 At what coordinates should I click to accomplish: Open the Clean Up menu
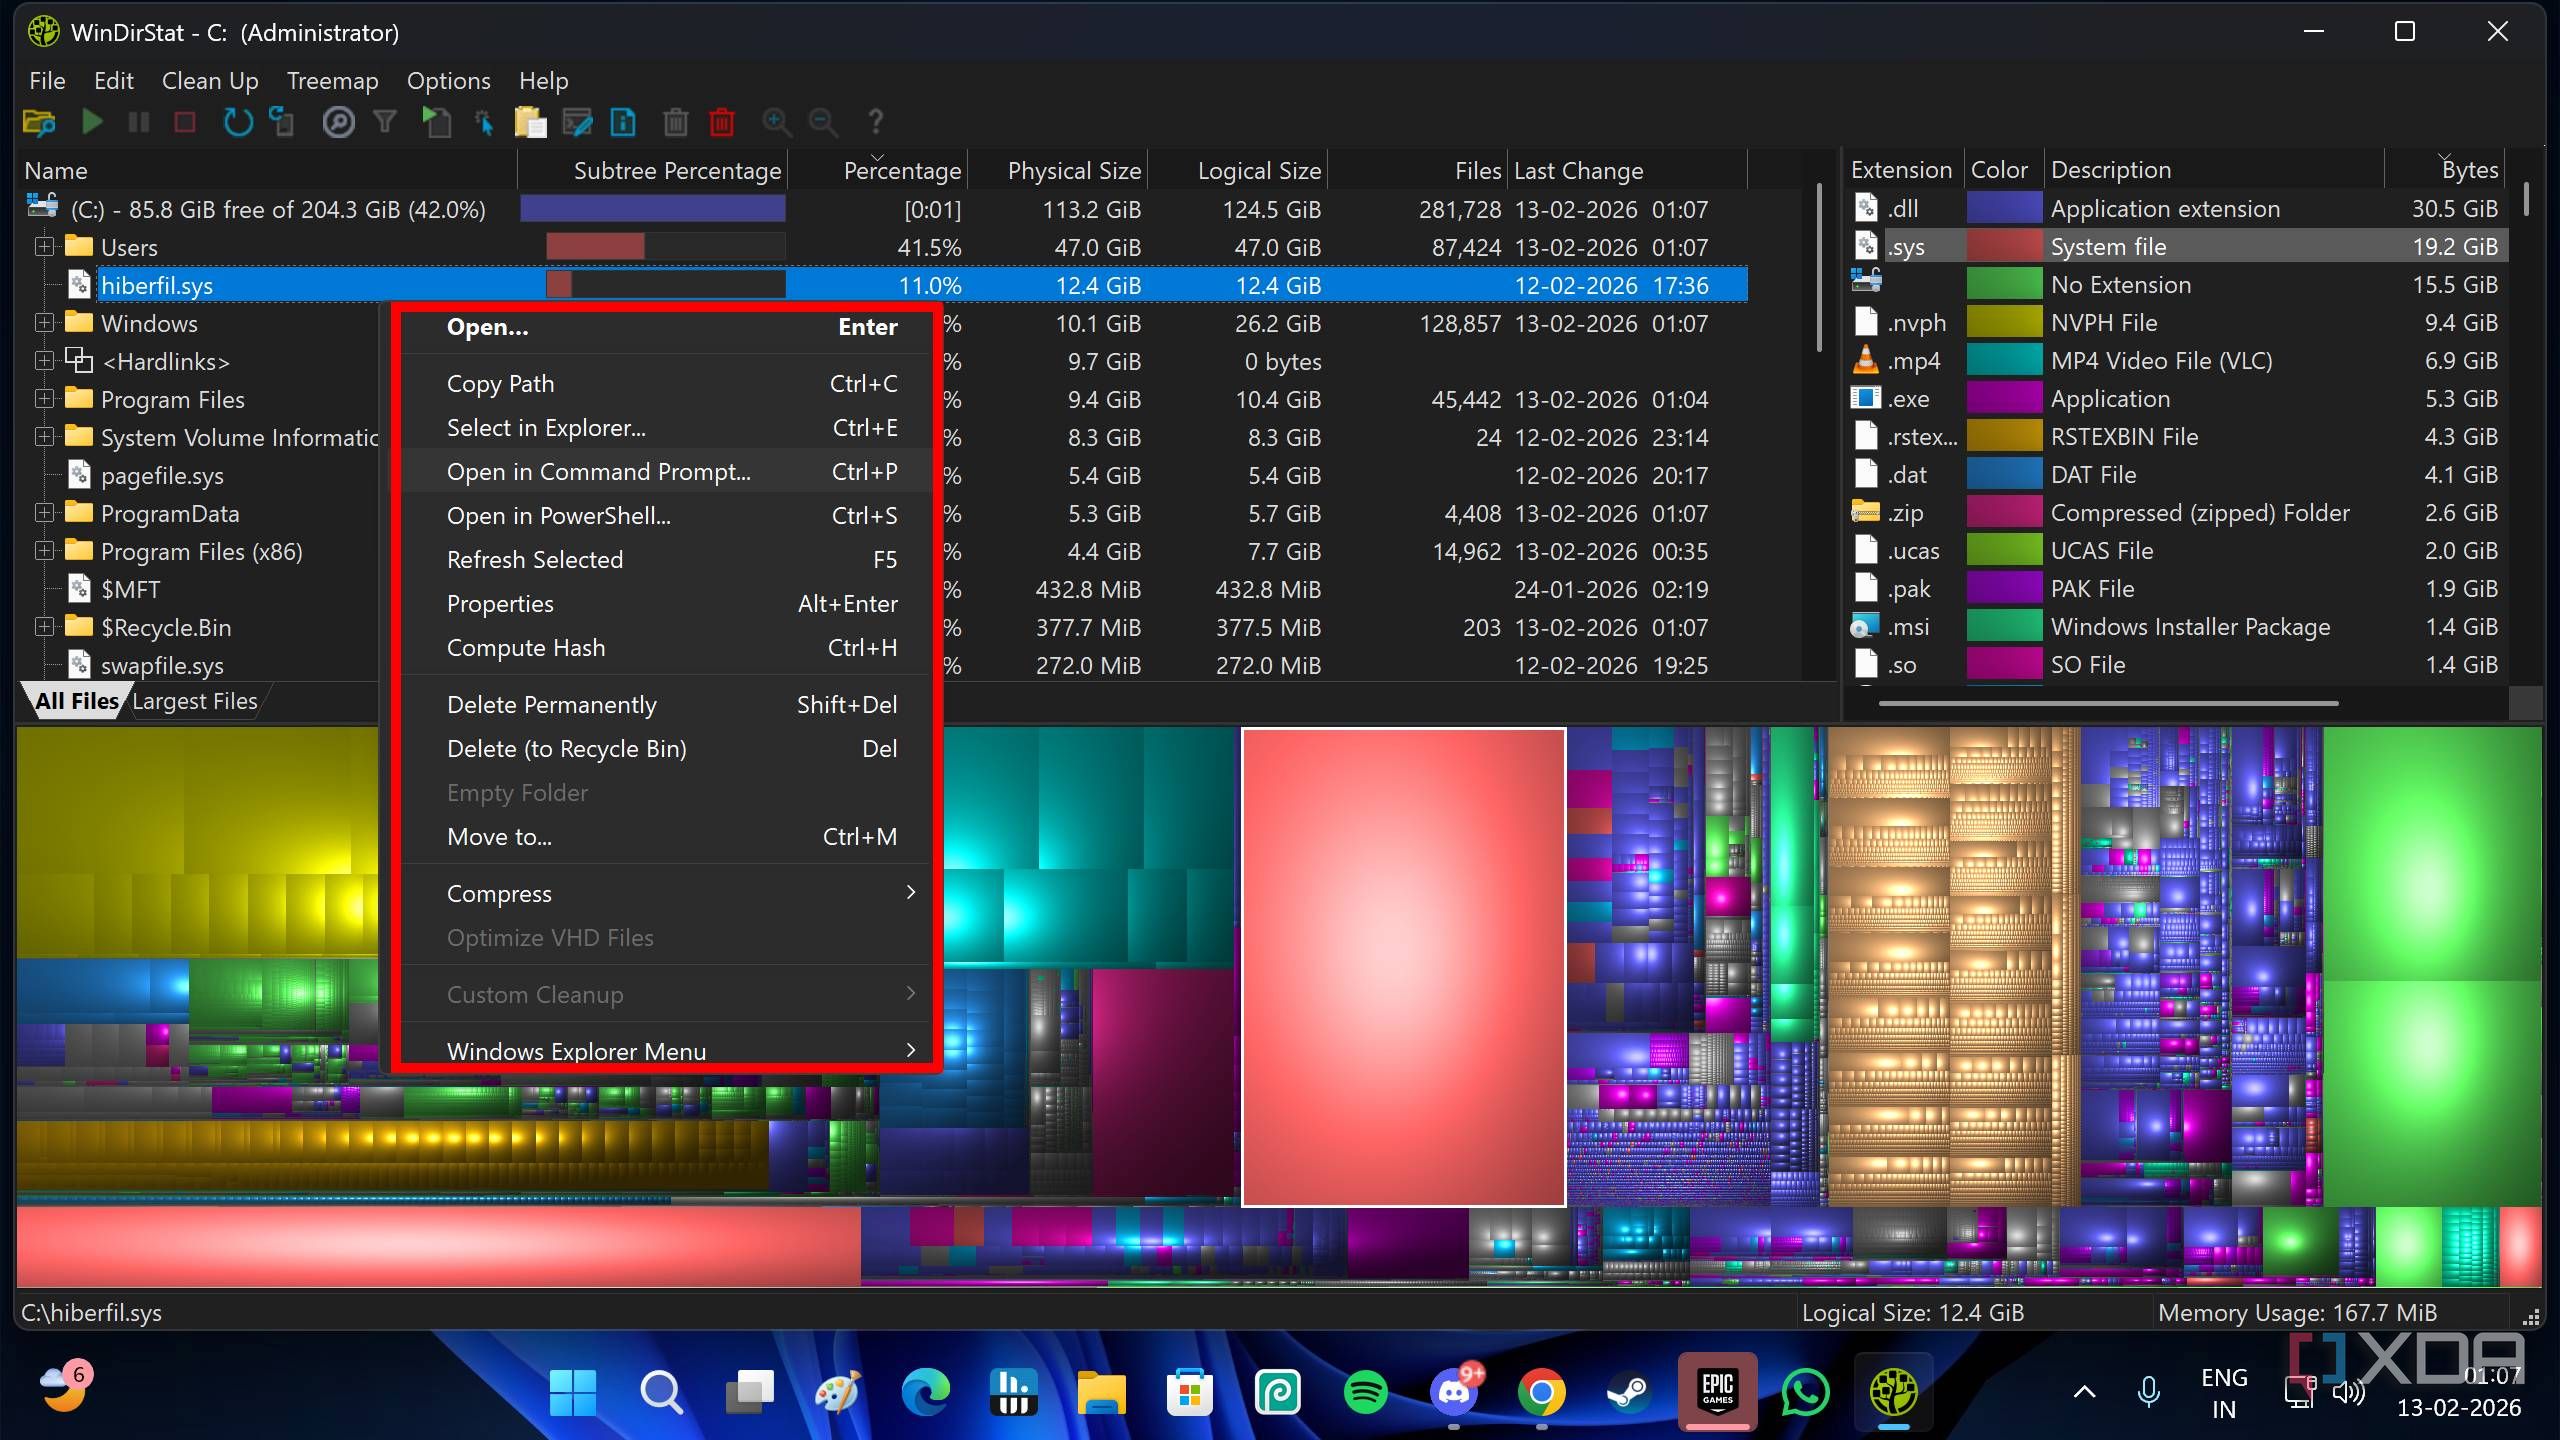click(x=210, y=80)
